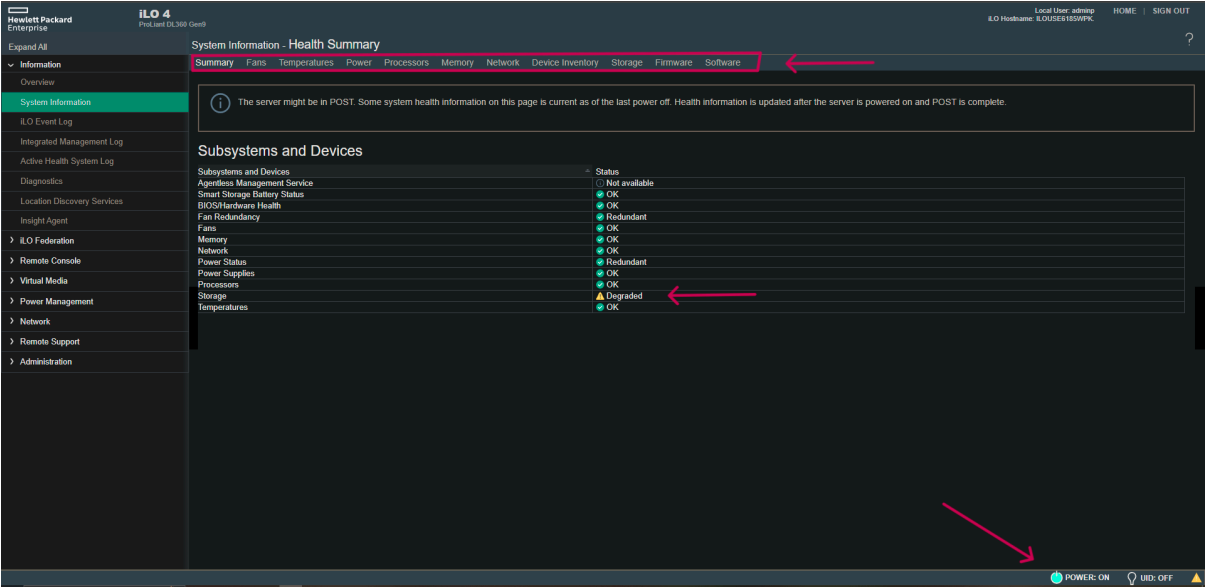The image size is (1206, 588).
Task: Click the HOME link
Action: coord(1124,11)
